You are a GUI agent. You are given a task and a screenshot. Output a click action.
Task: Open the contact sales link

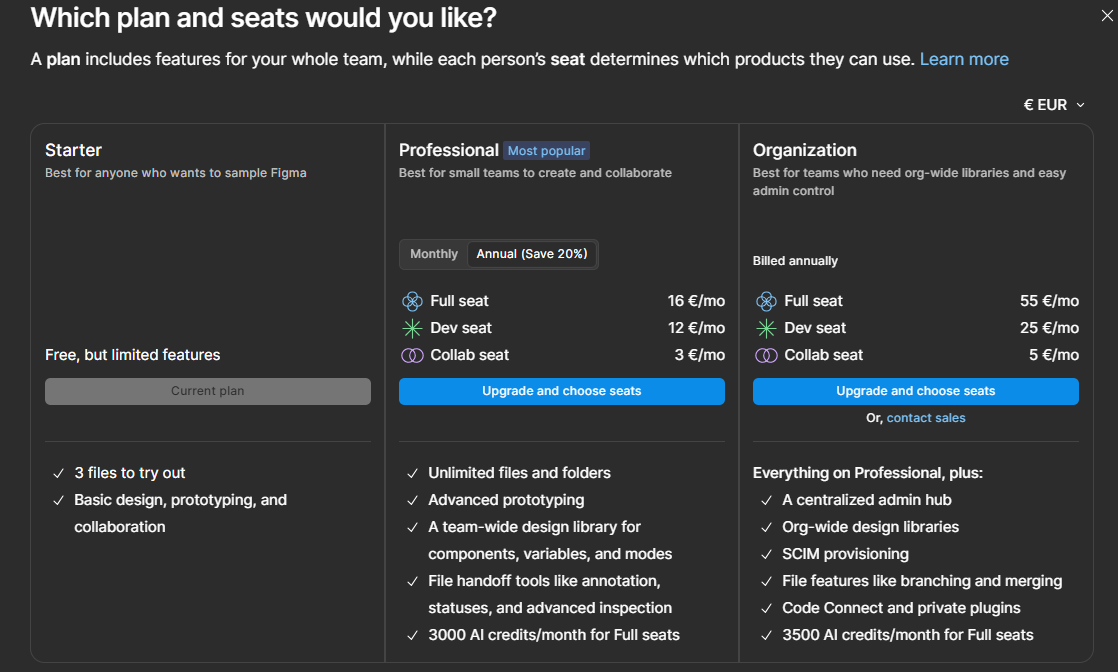pyautogui.click(x=926, y=418)
